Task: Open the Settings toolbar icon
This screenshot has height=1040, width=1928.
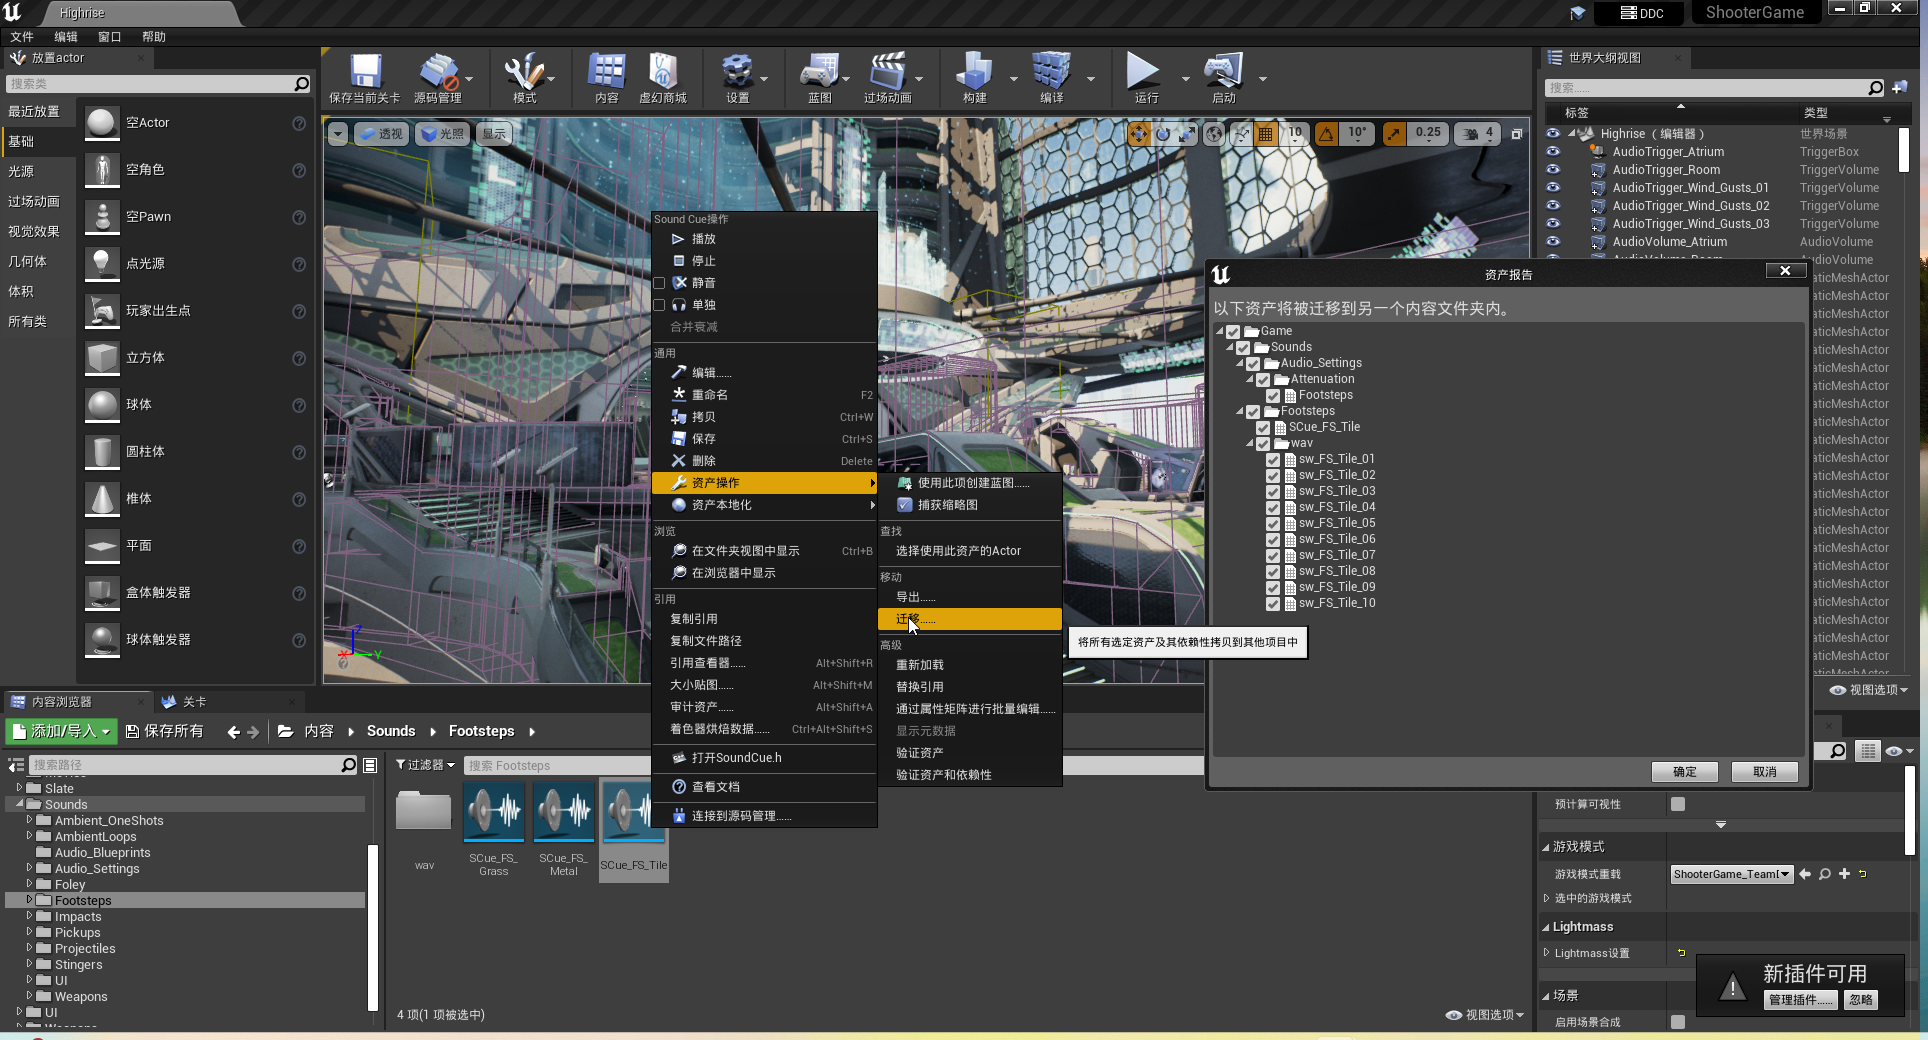Action: (737, 72)
